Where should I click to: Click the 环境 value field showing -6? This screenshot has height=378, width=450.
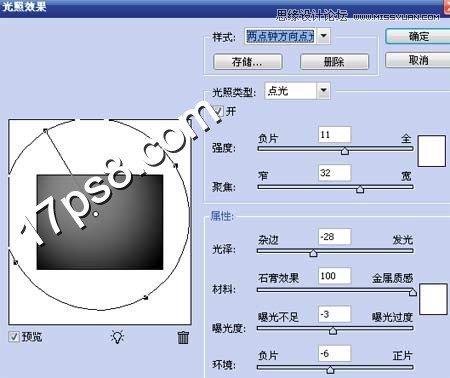[x=334, y=353]
